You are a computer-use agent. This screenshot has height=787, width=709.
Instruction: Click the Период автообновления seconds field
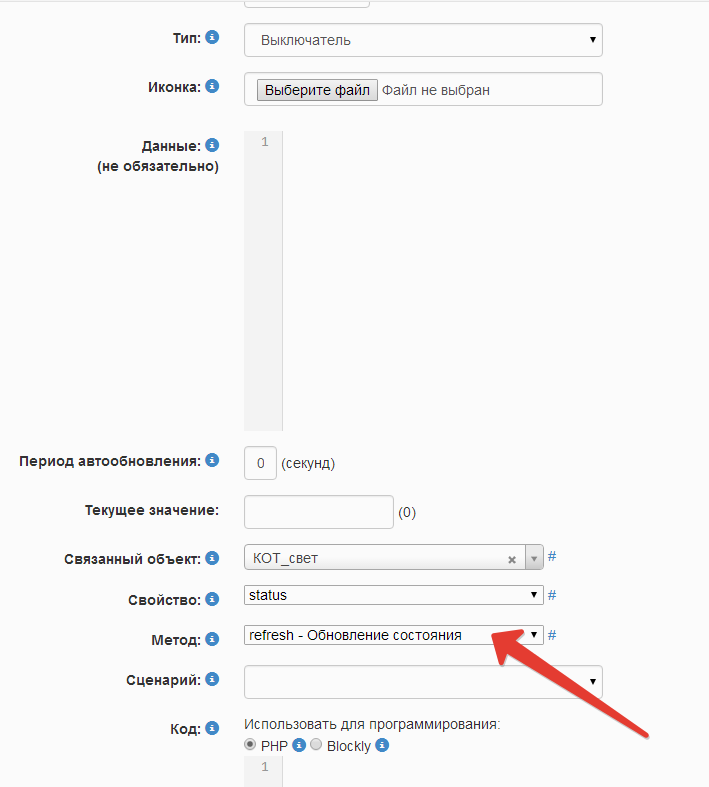click(260, 463)
